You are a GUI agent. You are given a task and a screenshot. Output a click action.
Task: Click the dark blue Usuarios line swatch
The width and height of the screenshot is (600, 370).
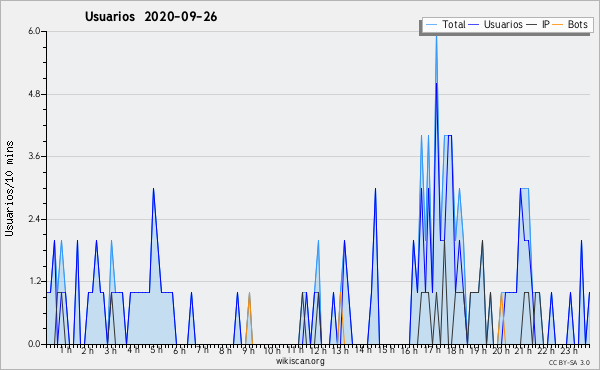474,25
